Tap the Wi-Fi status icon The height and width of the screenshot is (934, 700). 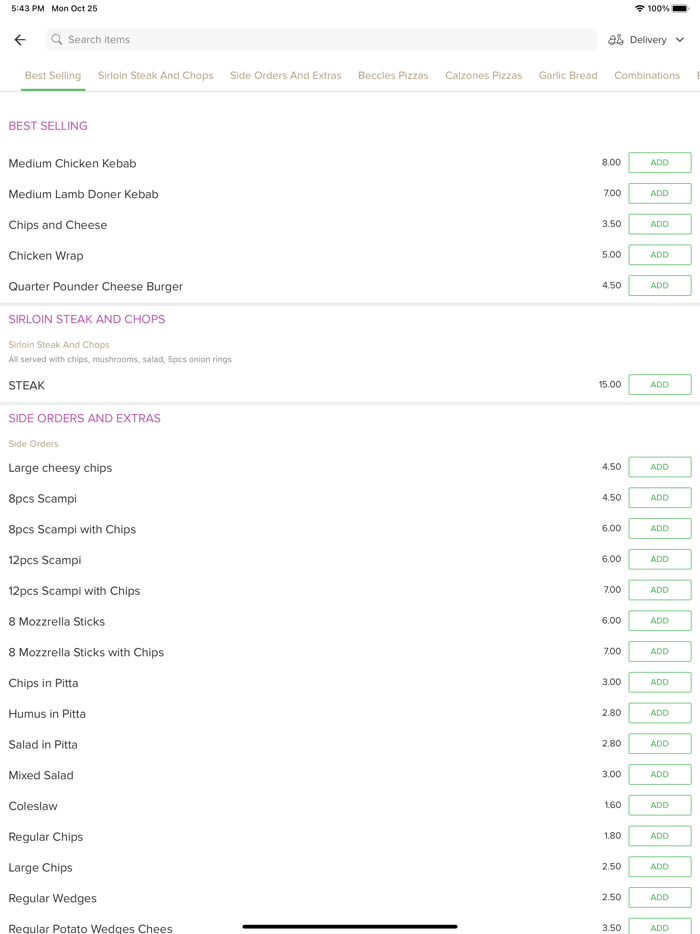(640, 9)
